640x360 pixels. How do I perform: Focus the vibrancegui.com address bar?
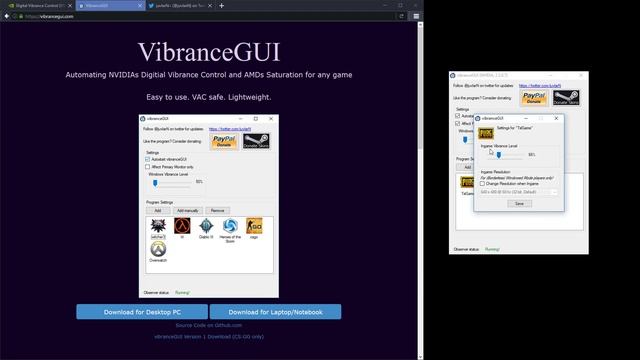tap(208, 16)
